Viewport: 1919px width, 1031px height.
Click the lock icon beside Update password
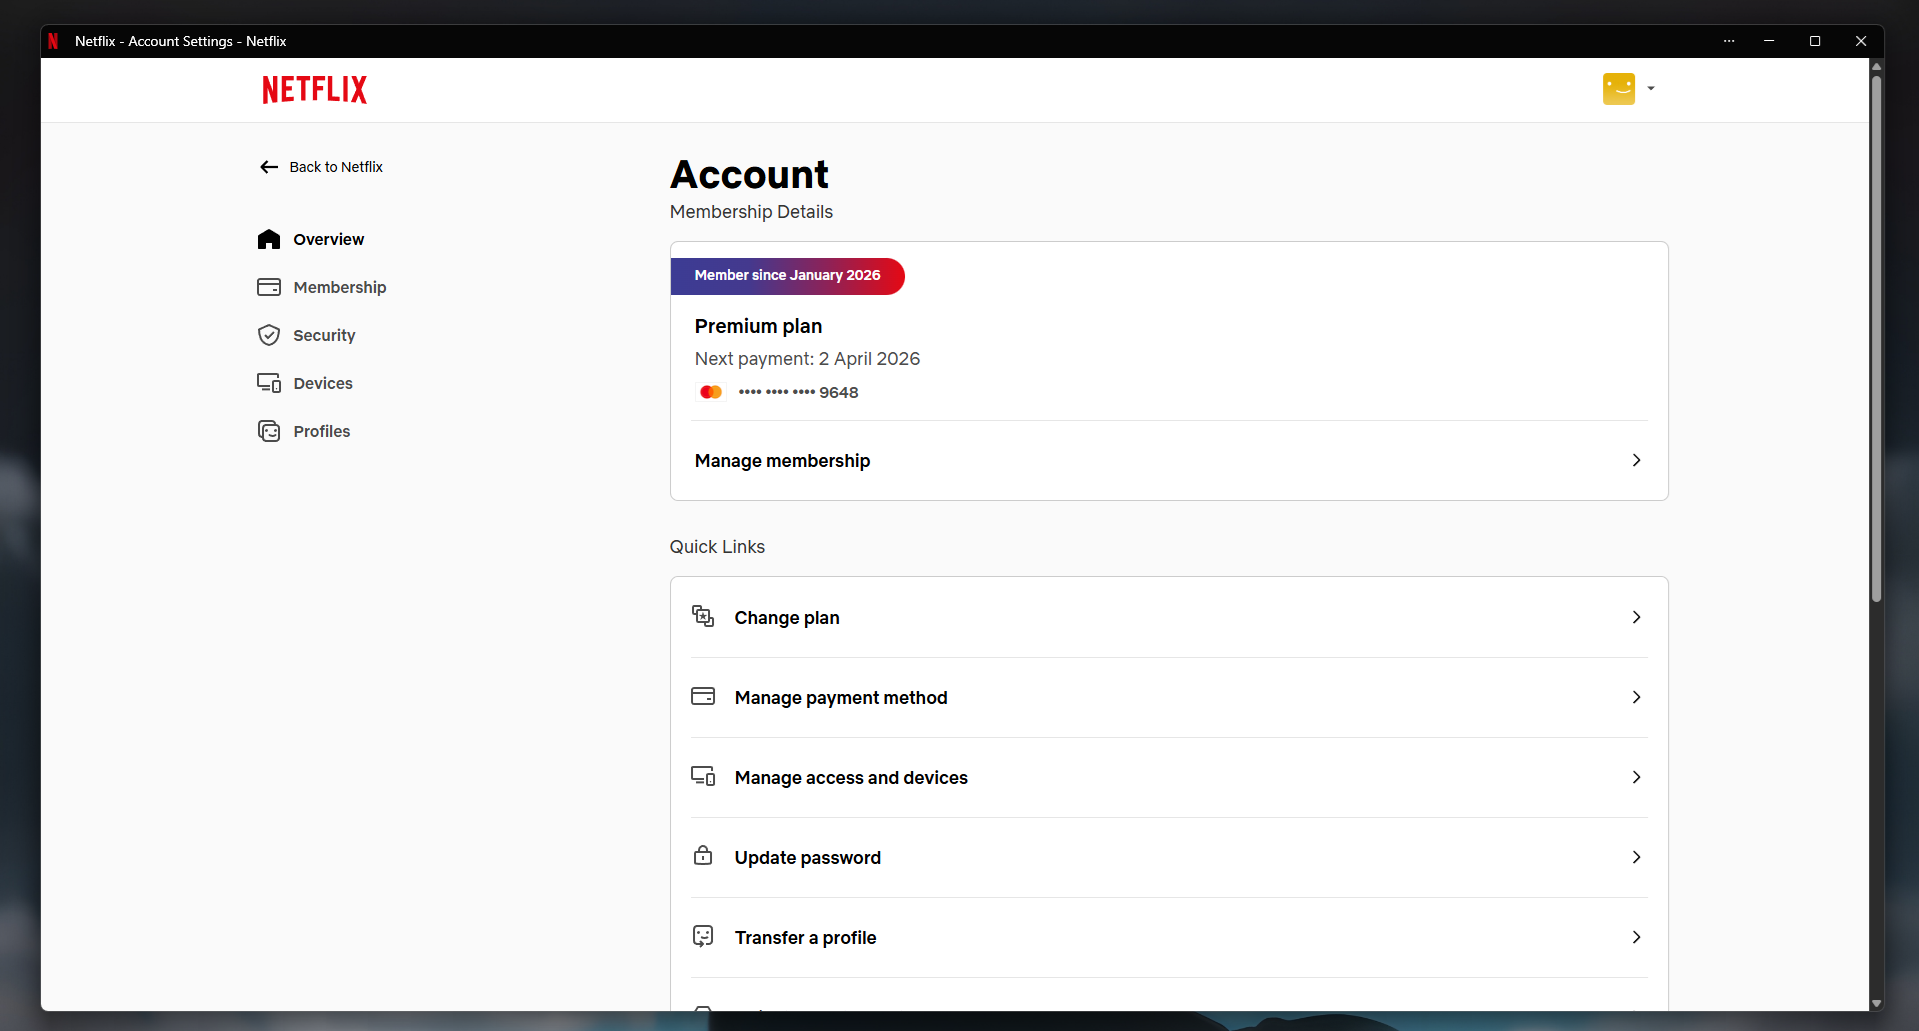pyautogui.click(x=703, y=857)
